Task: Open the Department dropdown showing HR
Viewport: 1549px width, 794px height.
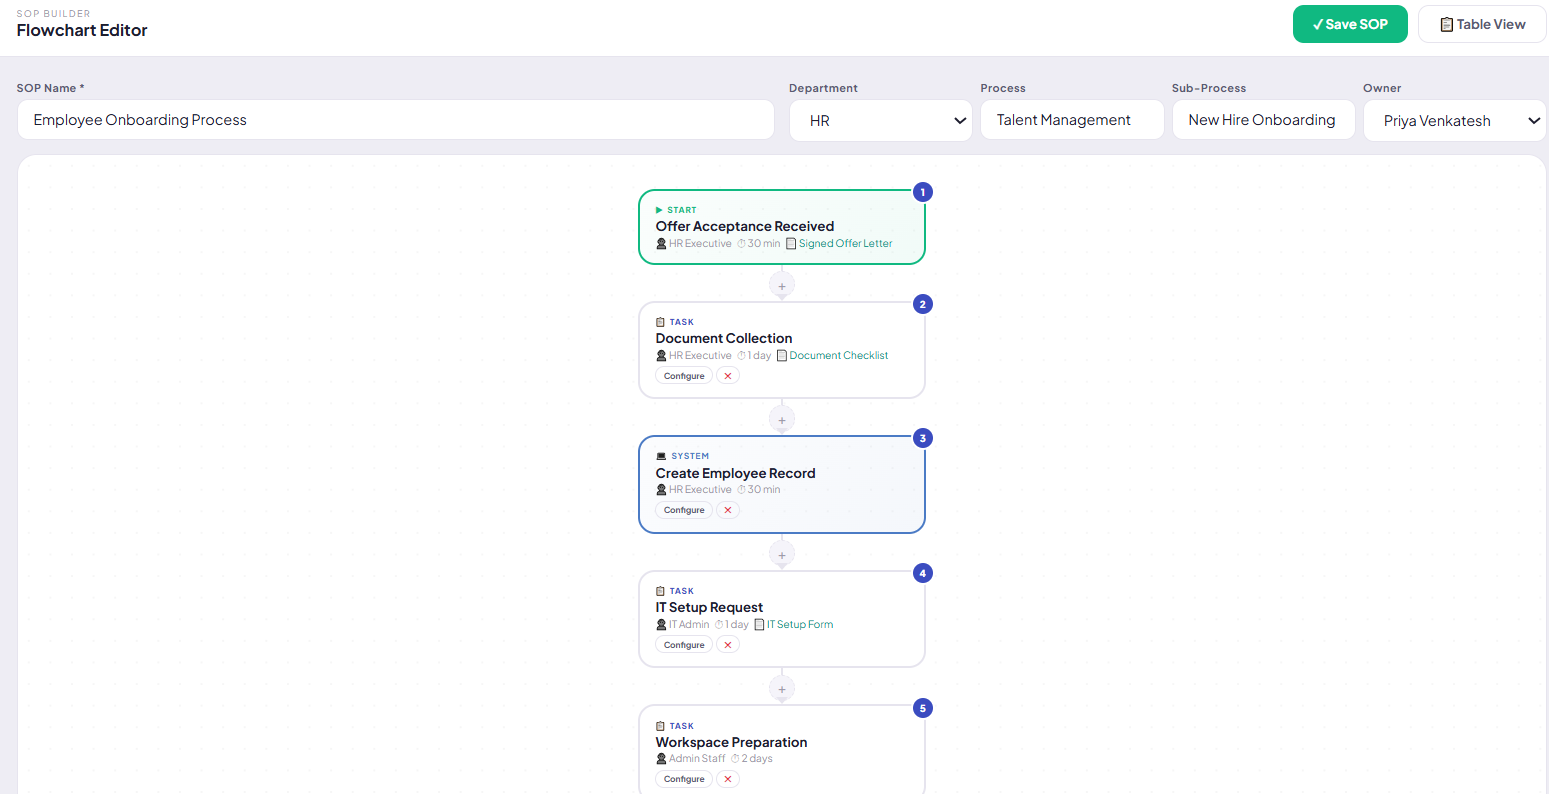Action: [881, 121]
